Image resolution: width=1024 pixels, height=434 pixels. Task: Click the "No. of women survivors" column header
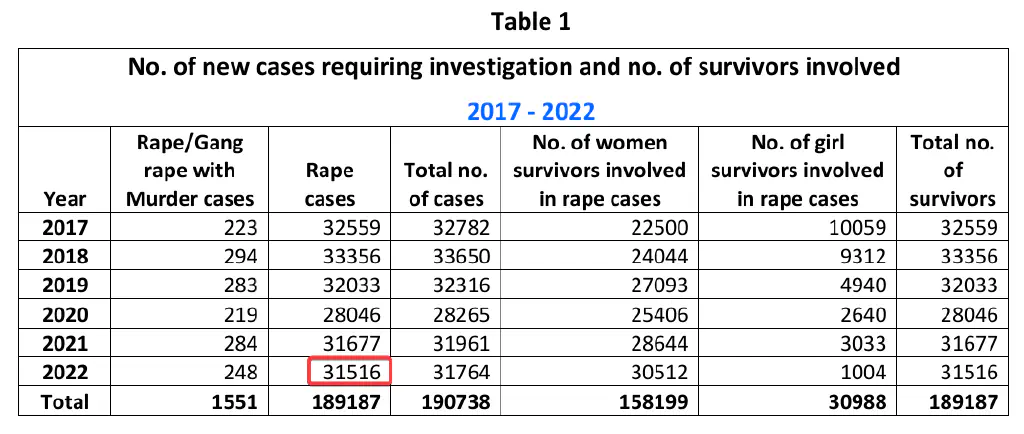599,170
